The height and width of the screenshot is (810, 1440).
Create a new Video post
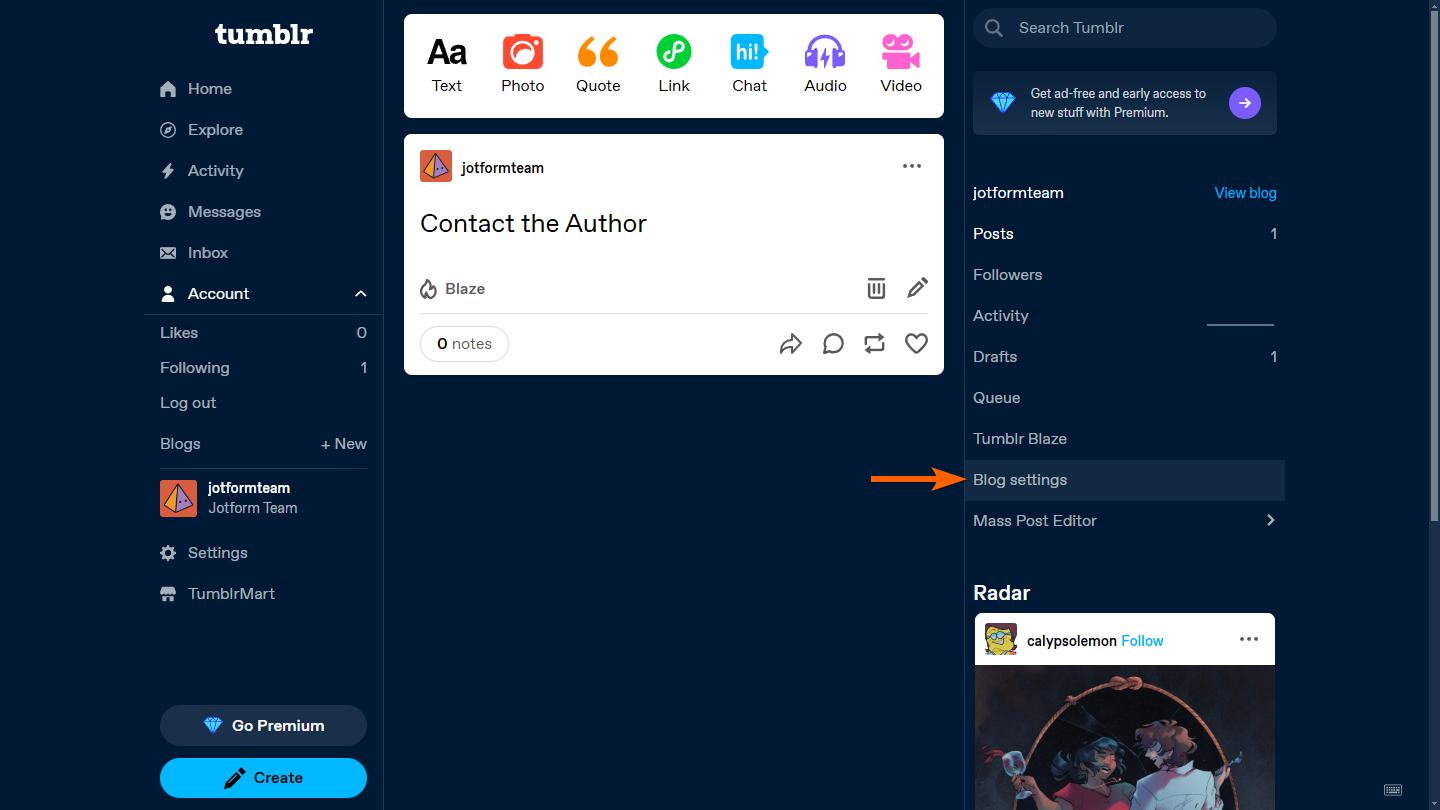[x=901, y=65]
